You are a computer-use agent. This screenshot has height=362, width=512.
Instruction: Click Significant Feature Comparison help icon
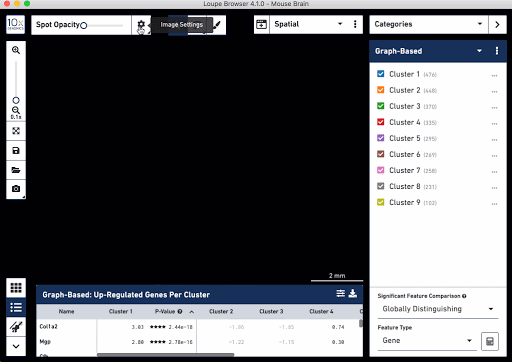pos(464,296)
